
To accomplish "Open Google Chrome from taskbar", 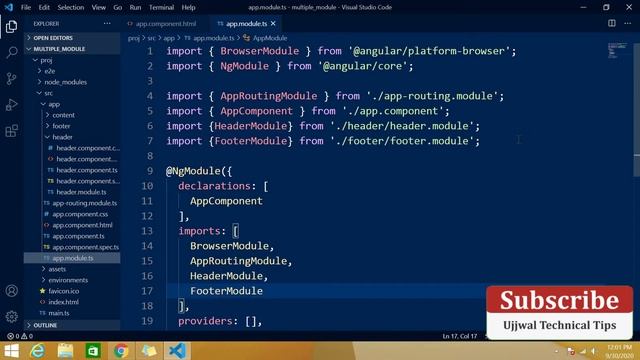I will click(121, 351).
